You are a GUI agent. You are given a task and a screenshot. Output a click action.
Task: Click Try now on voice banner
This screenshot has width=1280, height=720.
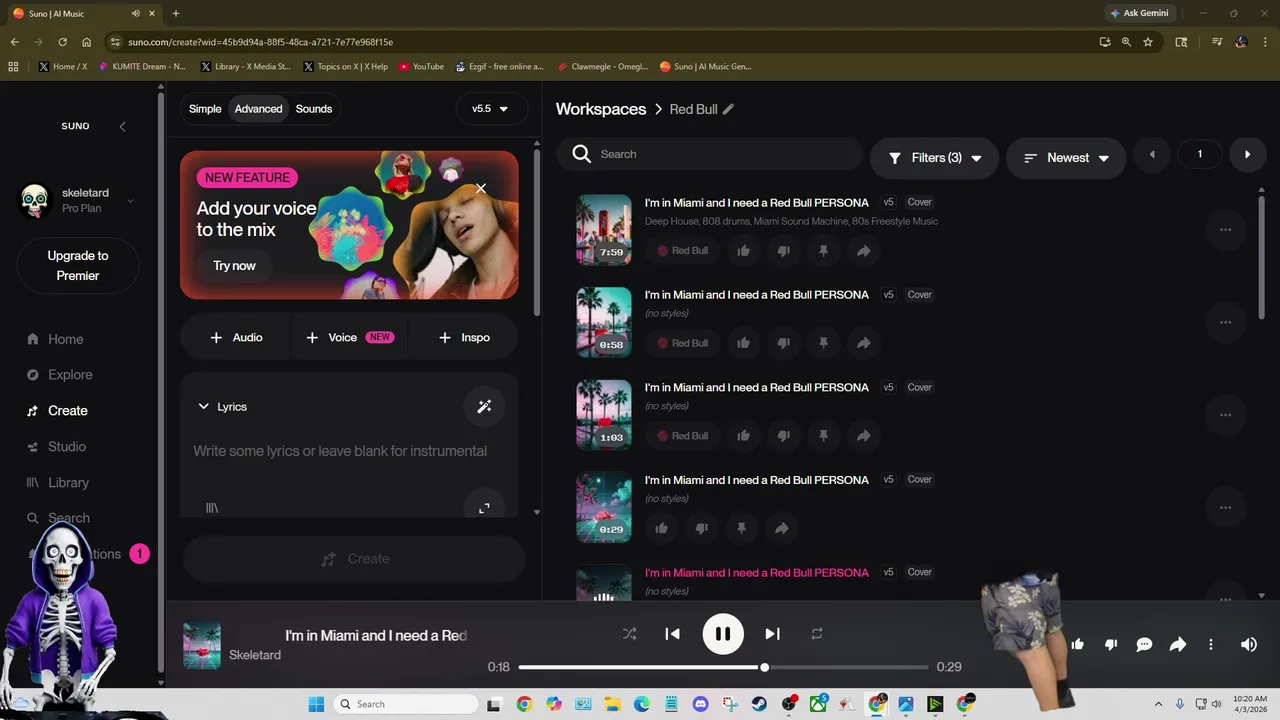point(234,266)
